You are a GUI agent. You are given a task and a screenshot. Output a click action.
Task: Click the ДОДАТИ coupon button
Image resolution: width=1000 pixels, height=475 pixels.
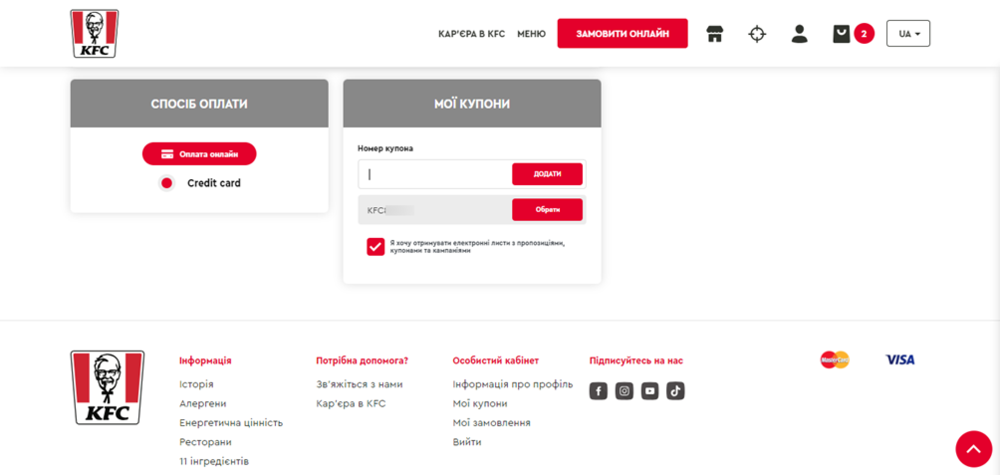547,174
